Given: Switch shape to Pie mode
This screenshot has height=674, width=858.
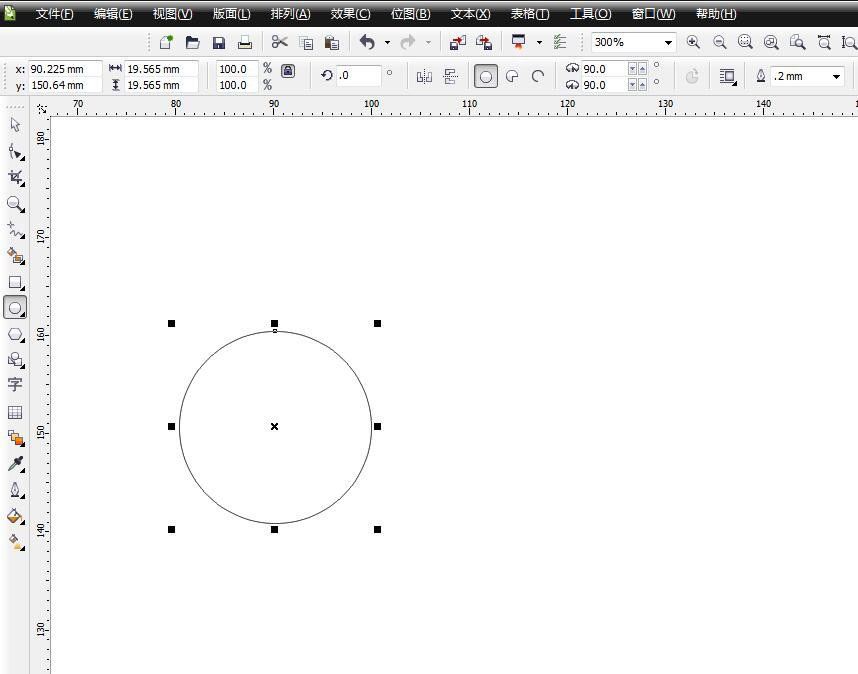Looking at the screenshot, I should click(x=512, y=77).
